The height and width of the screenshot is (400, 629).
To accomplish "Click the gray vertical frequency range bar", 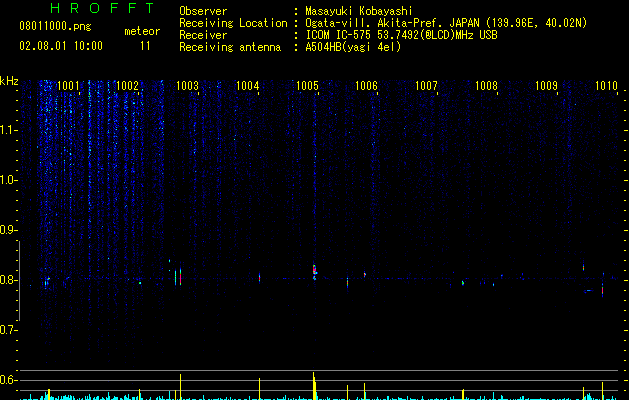I will 19,281.
